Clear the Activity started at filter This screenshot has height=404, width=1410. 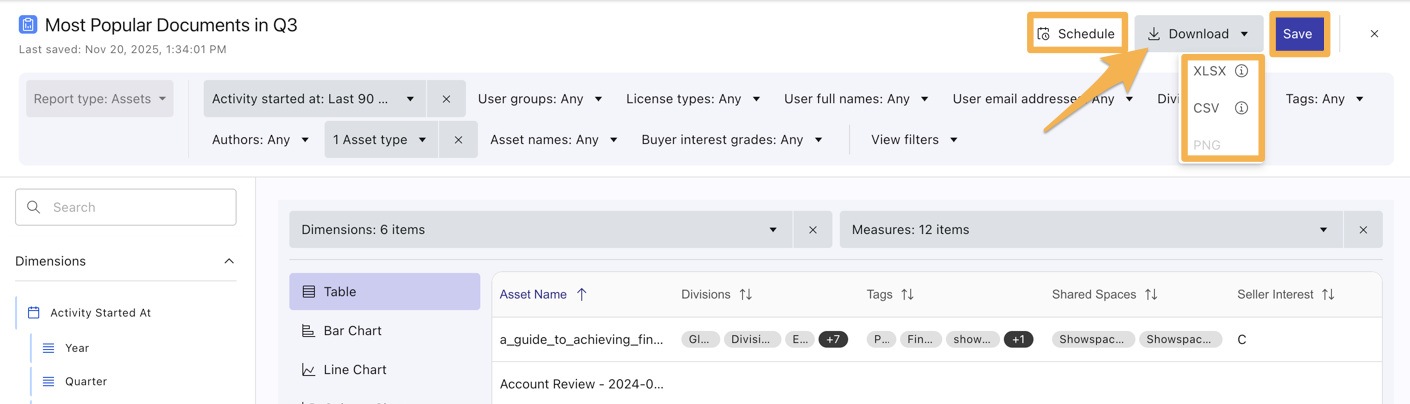(x=446, y=99)
